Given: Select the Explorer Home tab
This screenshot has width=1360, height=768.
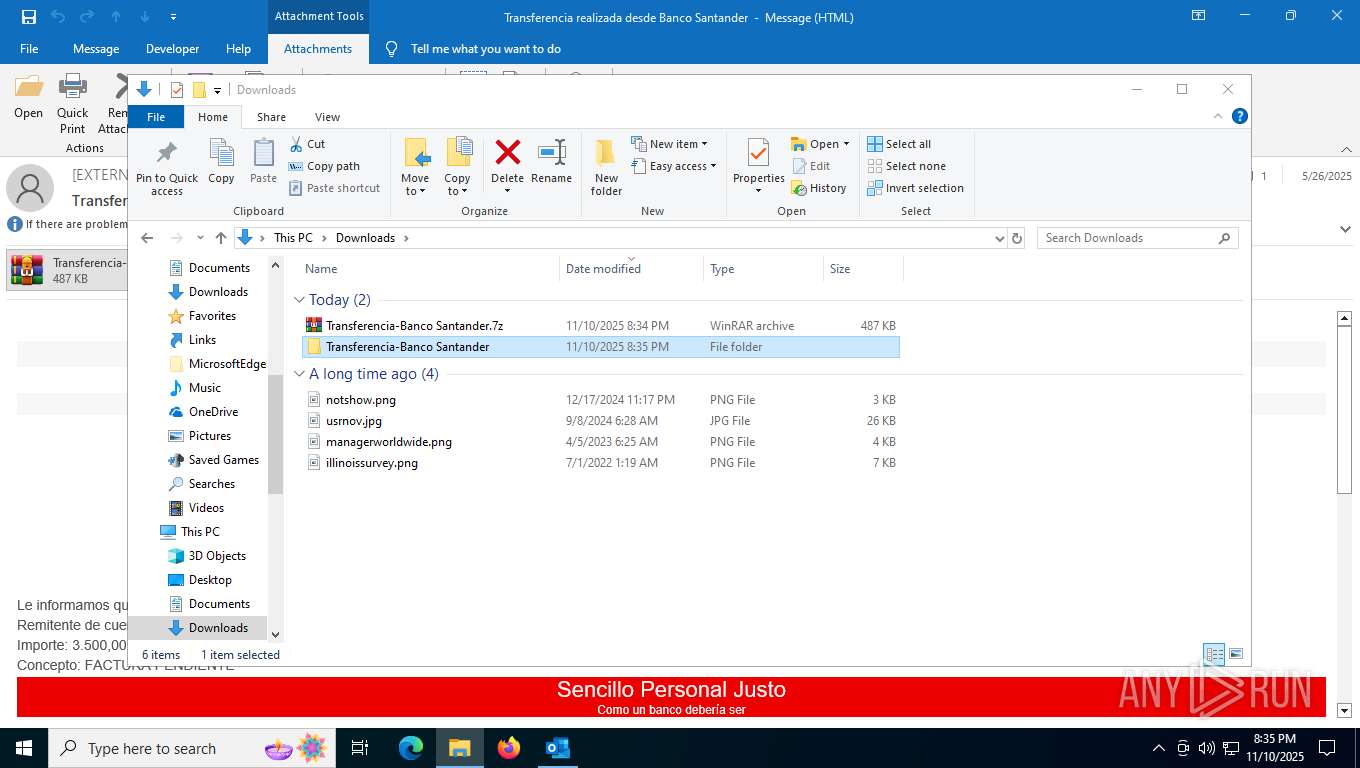Looking at the screenshot, I should tap(213, 117).
